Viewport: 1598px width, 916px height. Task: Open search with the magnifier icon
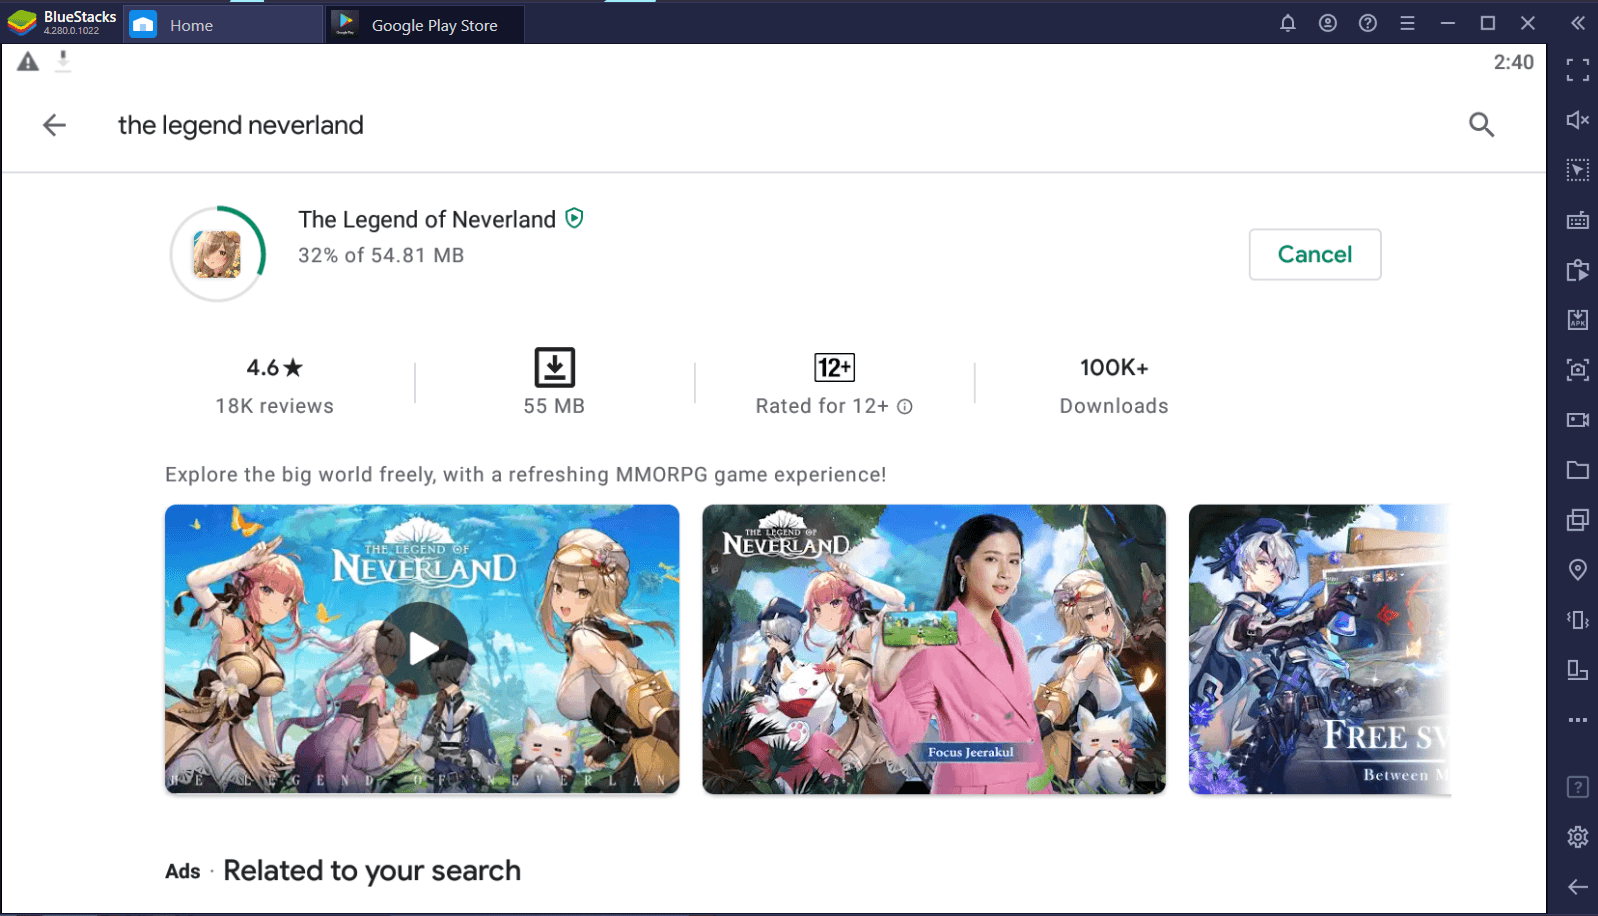[1481, 125]
